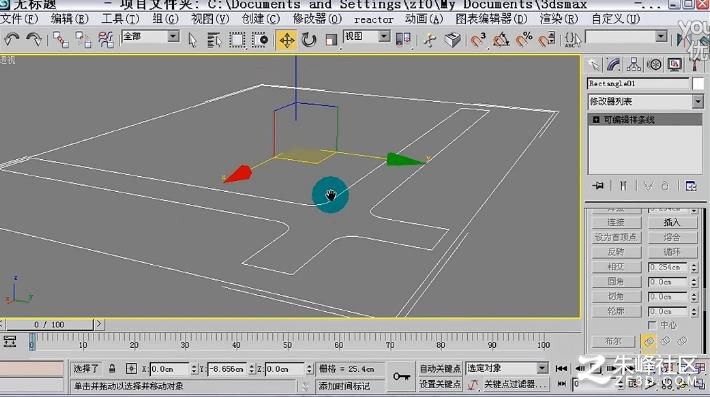Click the 插入 button

[672, 222]
